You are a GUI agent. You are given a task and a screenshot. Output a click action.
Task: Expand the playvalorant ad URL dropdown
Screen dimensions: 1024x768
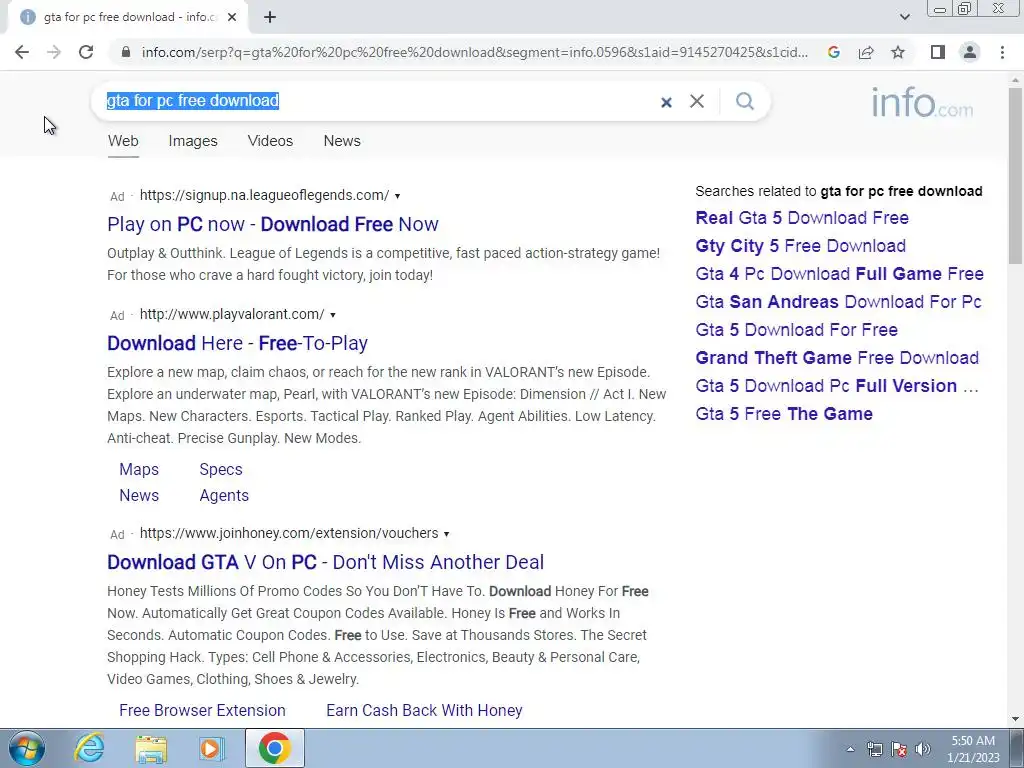332,315
